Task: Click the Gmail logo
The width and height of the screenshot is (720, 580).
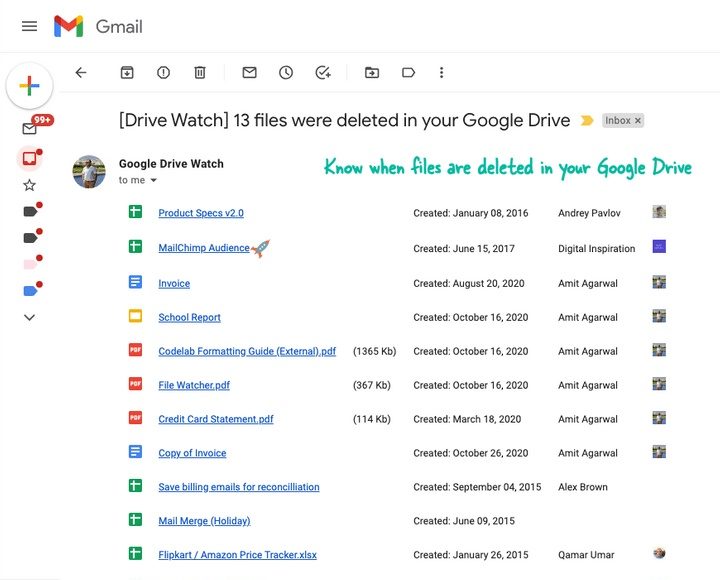Action: (x=98, y=26)
